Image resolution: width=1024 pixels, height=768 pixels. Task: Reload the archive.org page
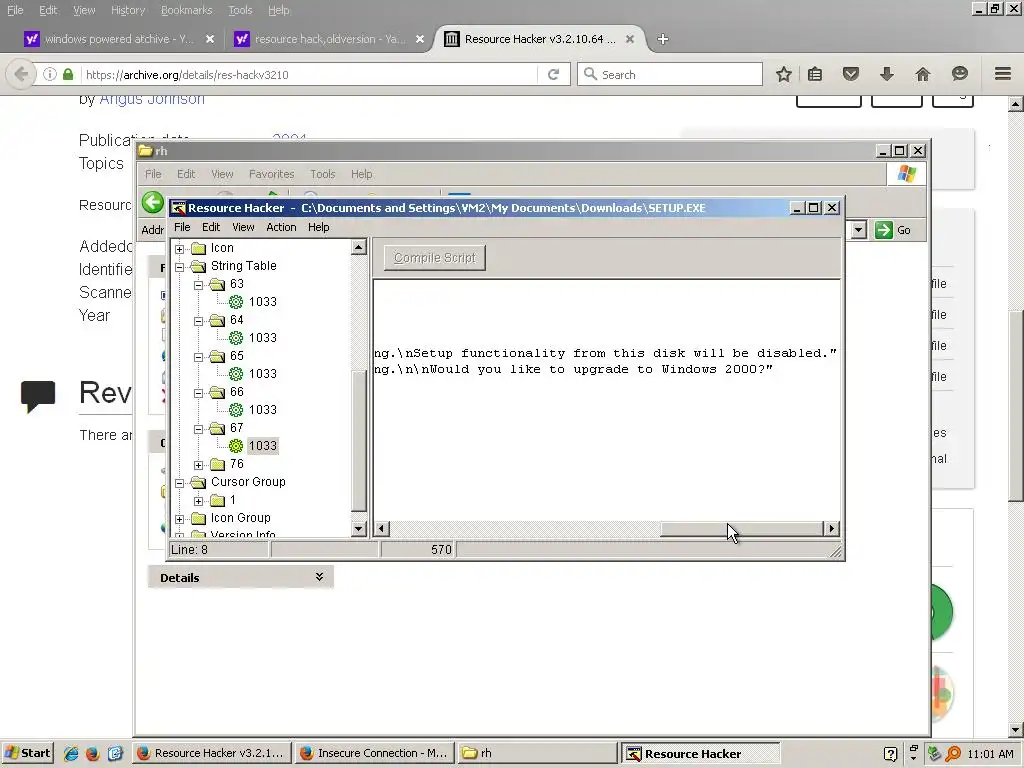[553, 74]
